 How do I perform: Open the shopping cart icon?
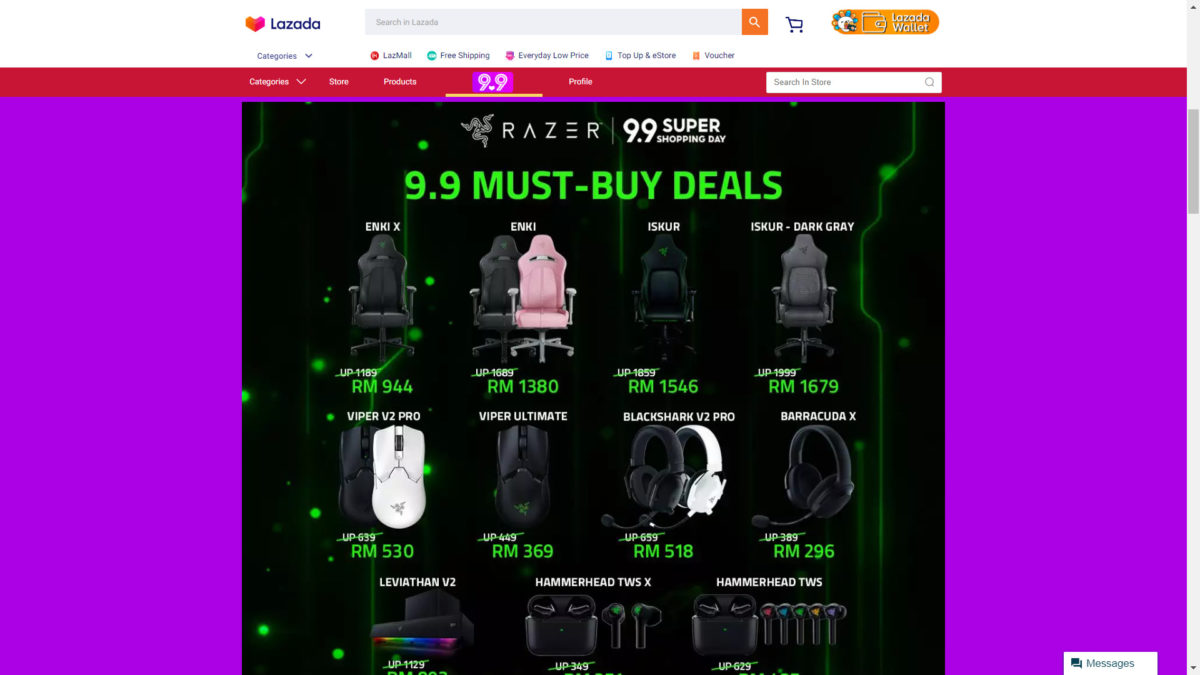794,24
